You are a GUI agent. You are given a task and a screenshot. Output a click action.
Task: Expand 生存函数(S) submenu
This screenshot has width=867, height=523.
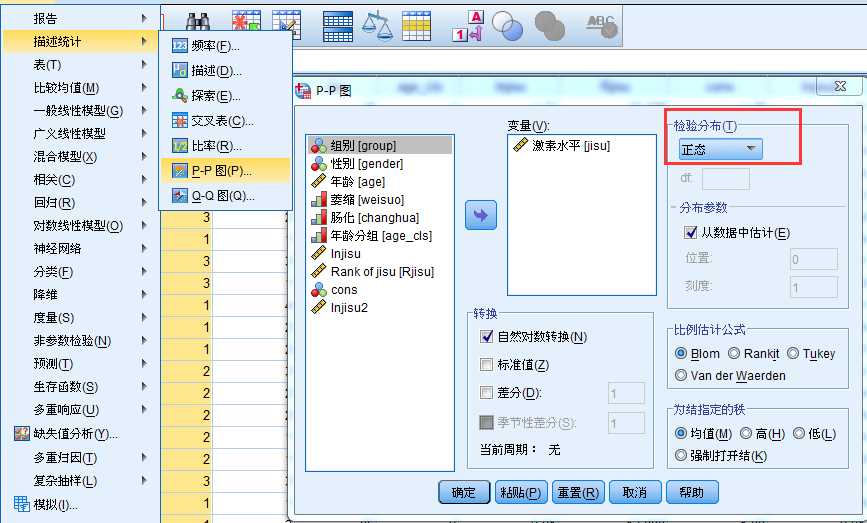pos(81,386)
